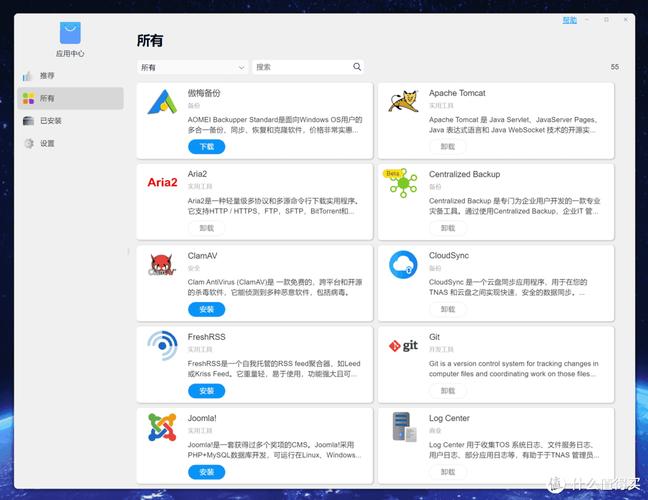Click the Git app title

click(x=434, y=337)
